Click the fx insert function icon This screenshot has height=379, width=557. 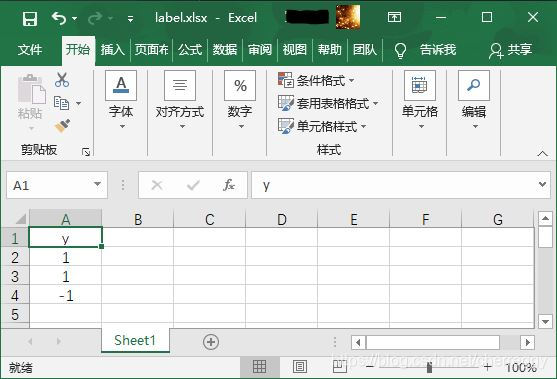pyautogui.click(x=229, y=185)
